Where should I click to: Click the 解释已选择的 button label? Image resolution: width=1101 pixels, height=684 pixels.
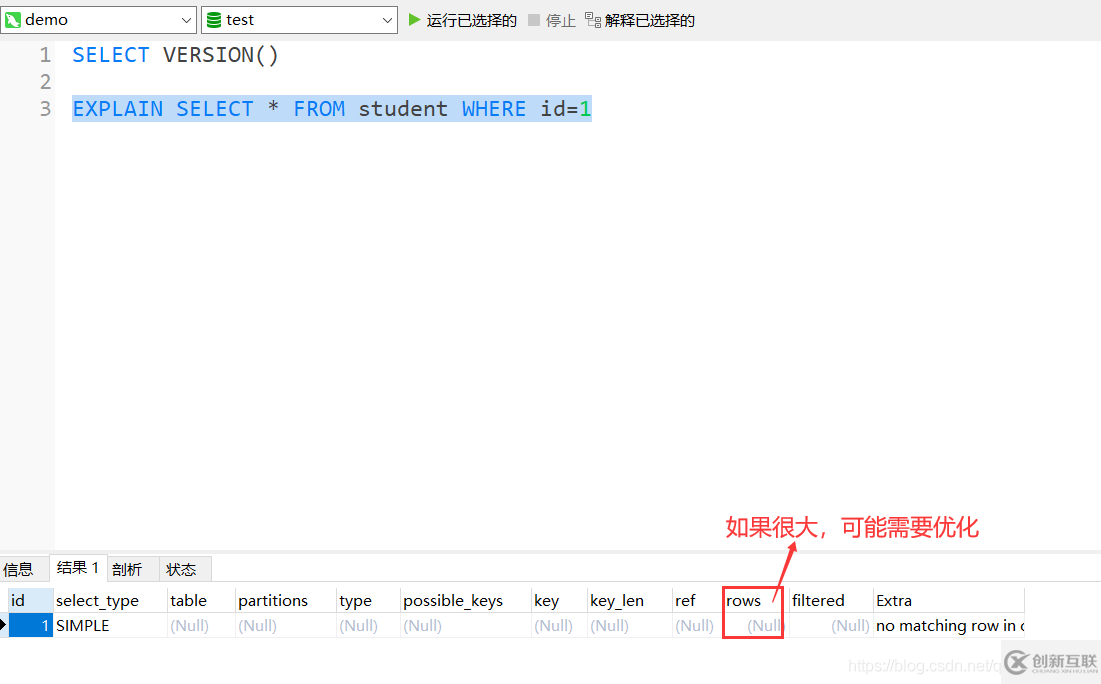pyautogui.click(x=650, y=20)
